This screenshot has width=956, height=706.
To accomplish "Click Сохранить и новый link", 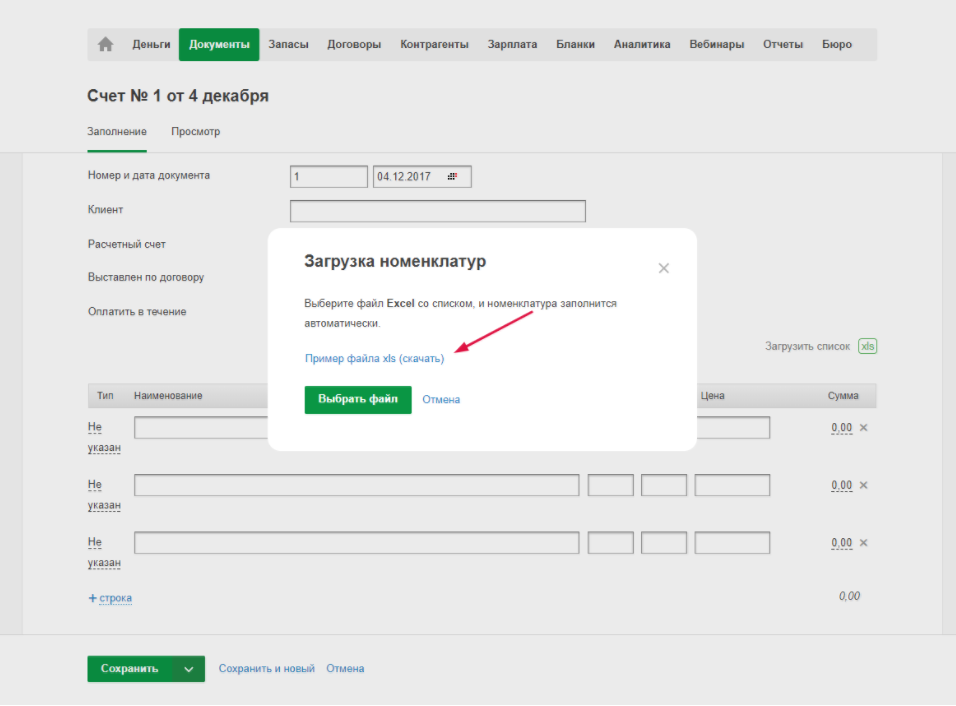I will (266, 669).
